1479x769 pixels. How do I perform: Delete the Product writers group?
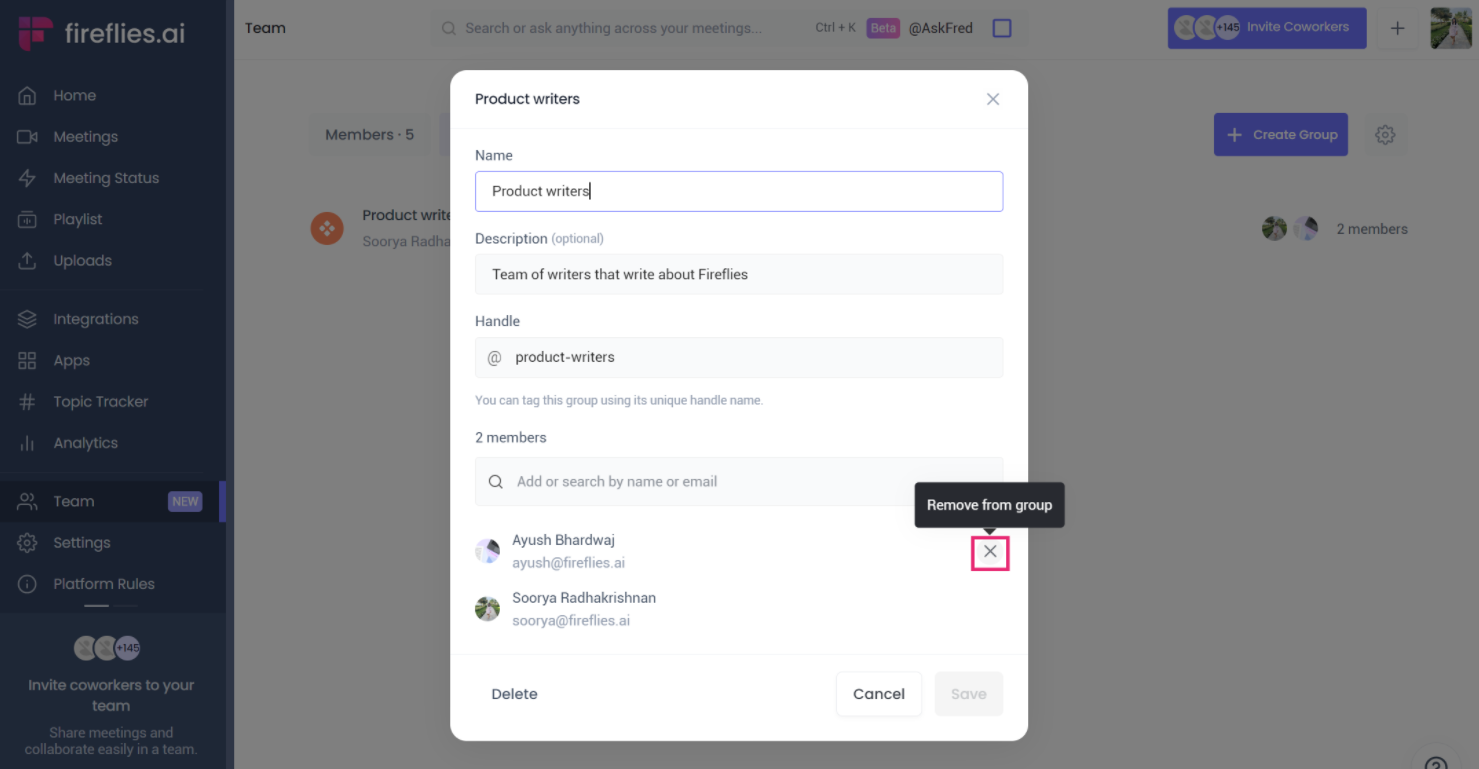coord(514,693)
